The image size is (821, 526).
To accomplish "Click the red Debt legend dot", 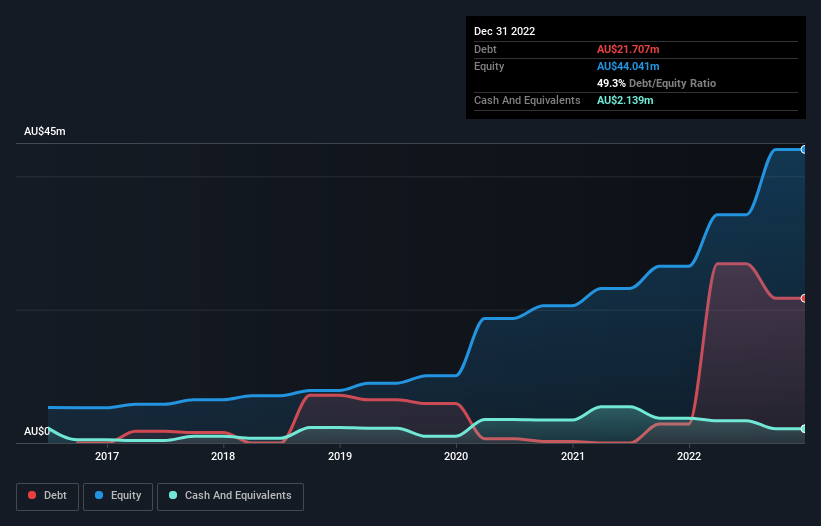I will point(32,495).
